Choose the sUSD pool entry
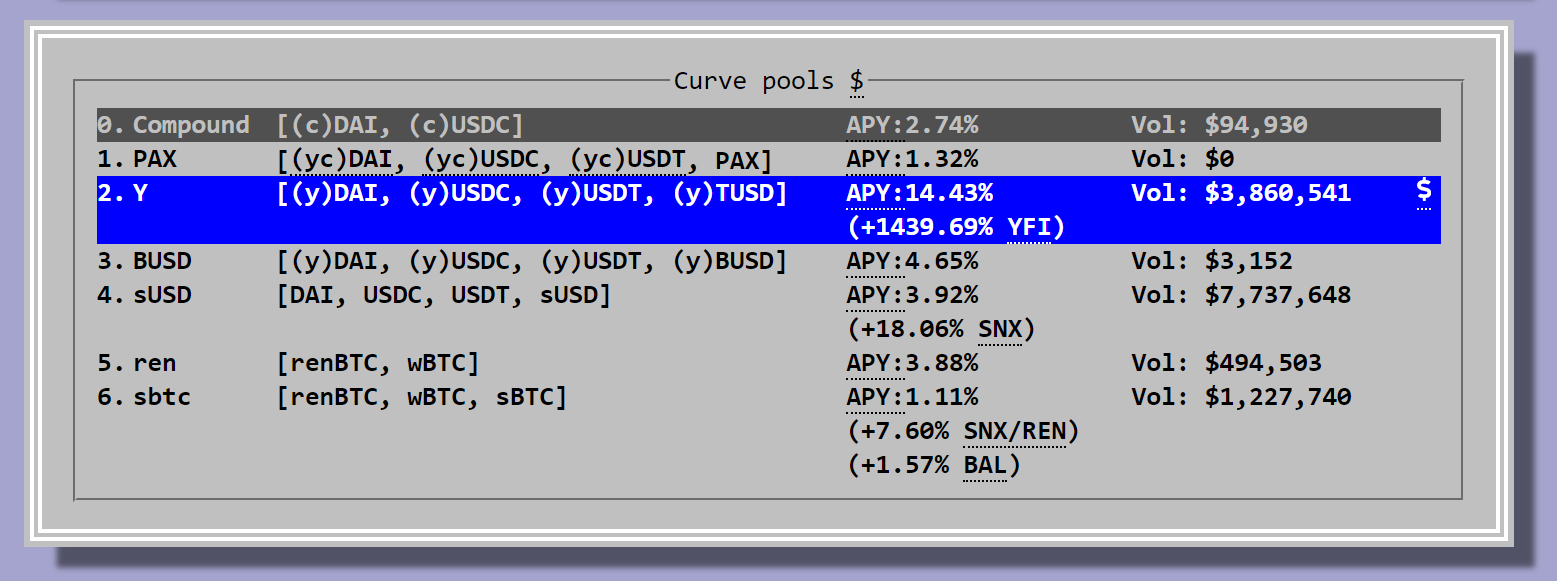The width and height of the screenshot is (1557, 581). [x=161, y=295]
